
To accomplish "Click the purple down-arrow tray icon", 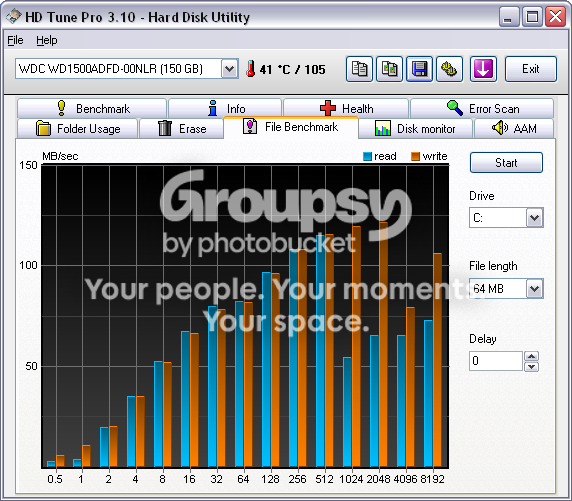I will pos(483,69).
